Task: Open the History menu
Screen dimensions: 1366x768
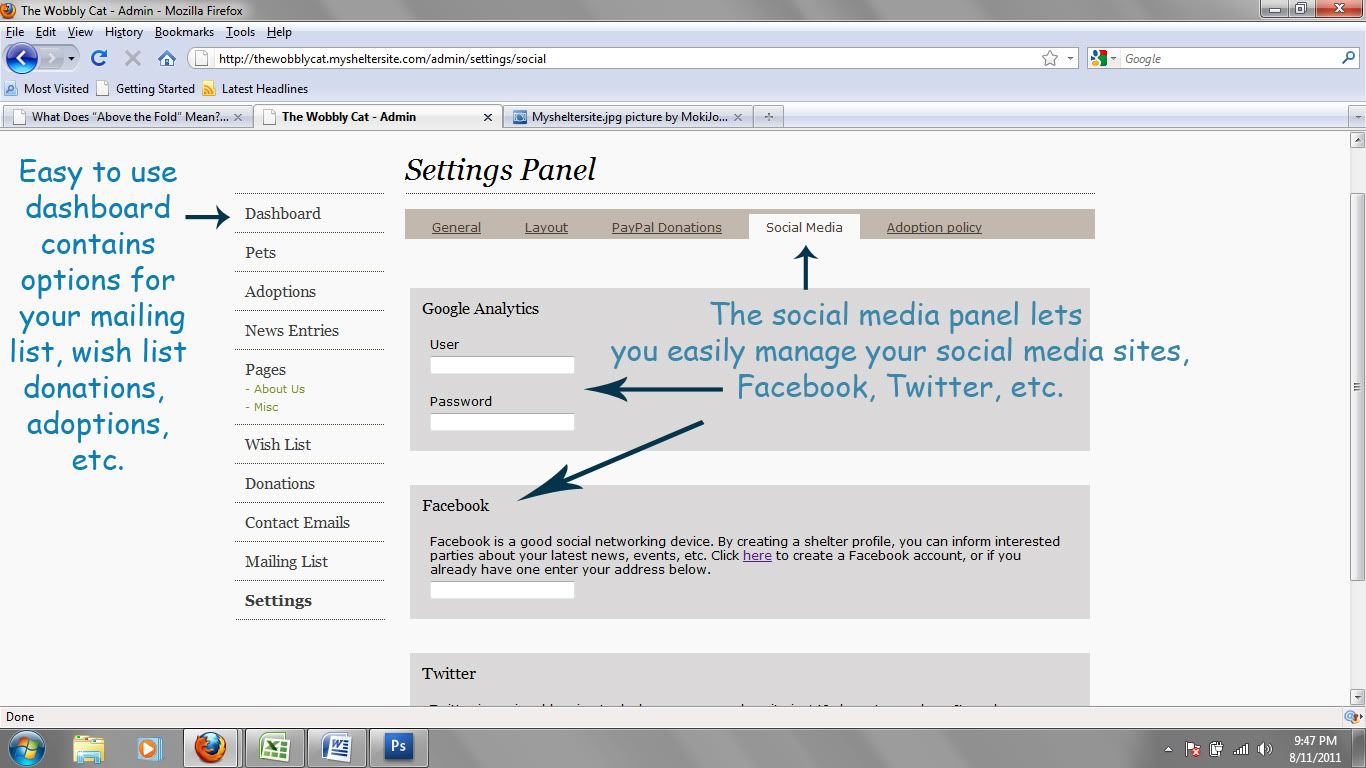Action: (x=124, y=32)
